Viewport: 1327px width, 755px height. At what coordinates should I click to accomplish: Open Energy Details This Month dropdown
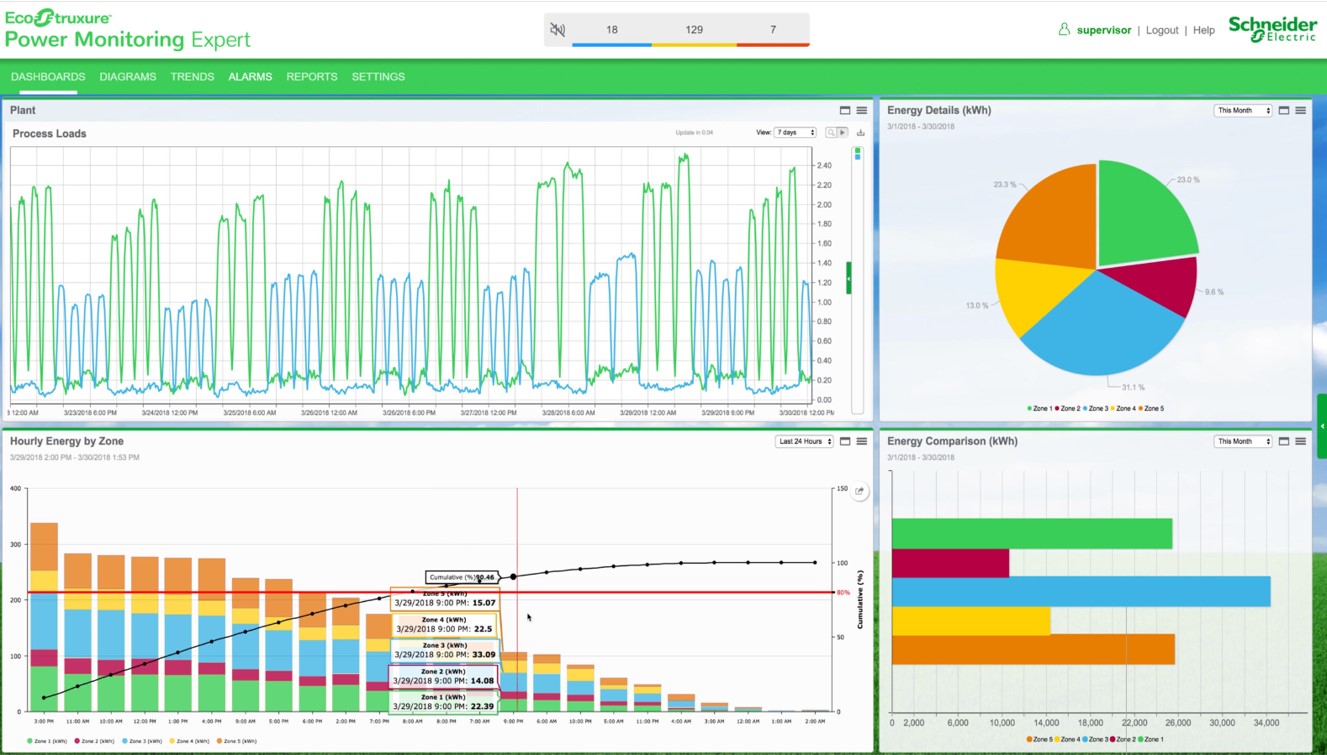1243,110
